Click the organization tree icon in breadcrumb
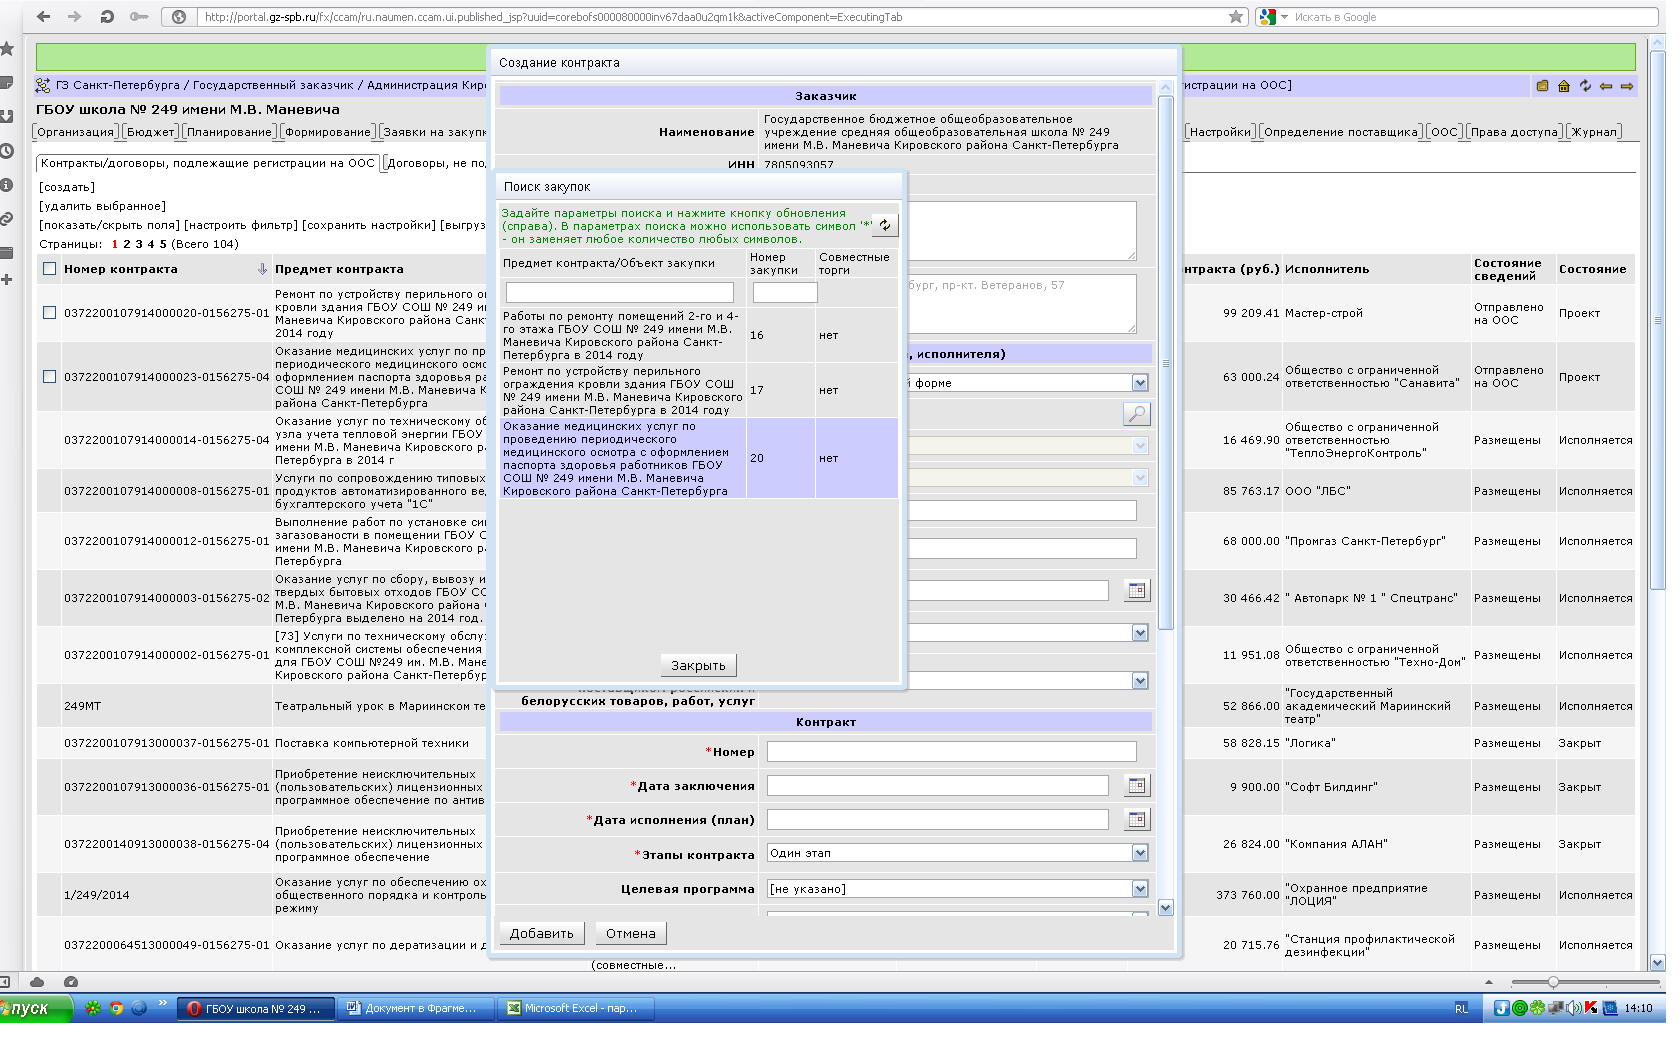 43,85
